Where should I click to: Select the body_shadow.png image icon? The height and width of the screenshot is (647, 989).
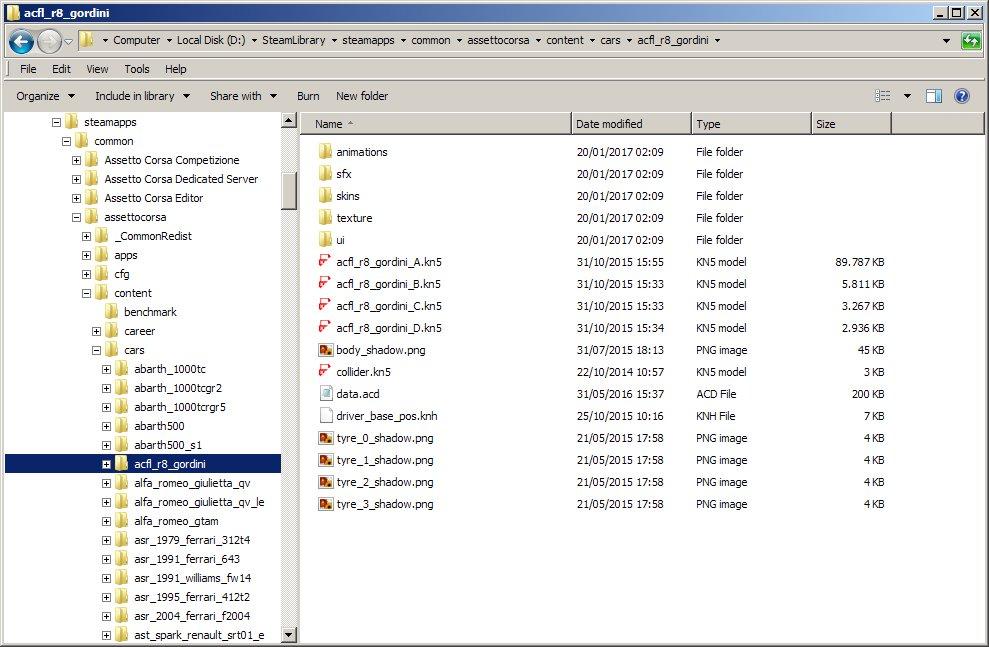click(325, 350)
